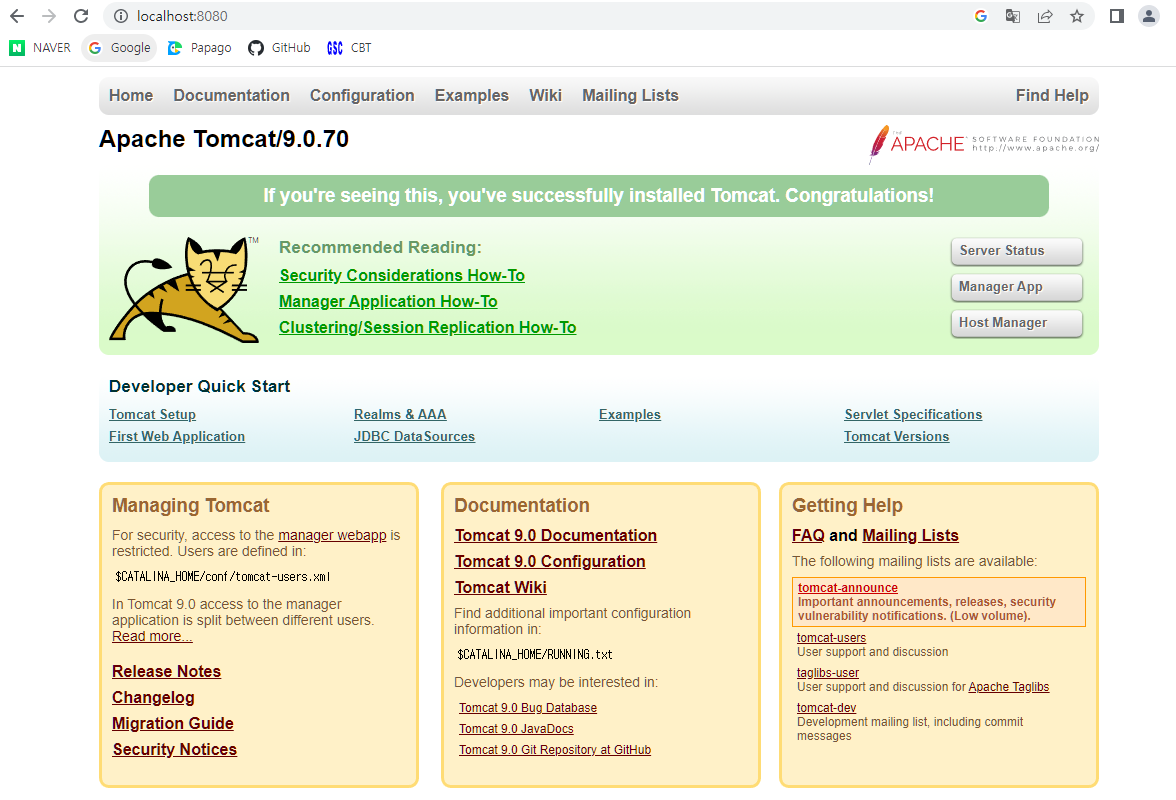The image size is (1176, 800).
Task: Open Security Considerations How-To link
Action: pos(402,275)
